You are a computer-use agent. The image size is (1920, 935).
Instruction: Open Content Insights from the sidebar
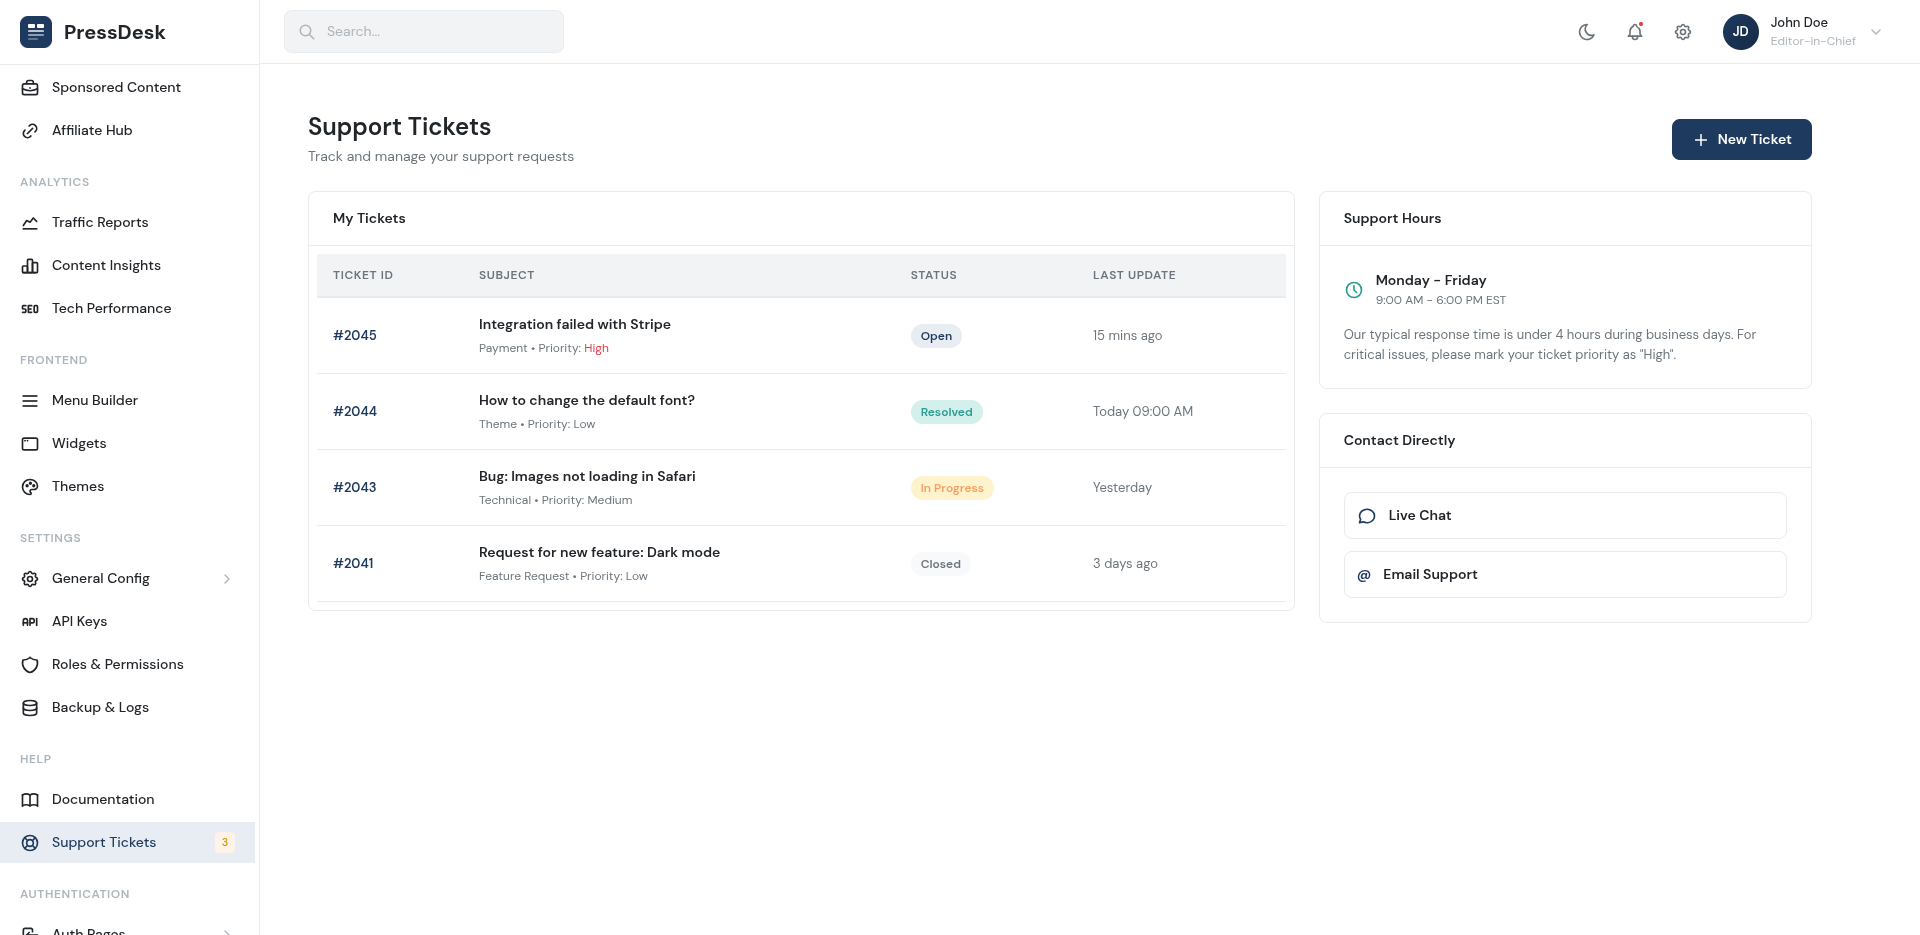(x=106, y=266)
